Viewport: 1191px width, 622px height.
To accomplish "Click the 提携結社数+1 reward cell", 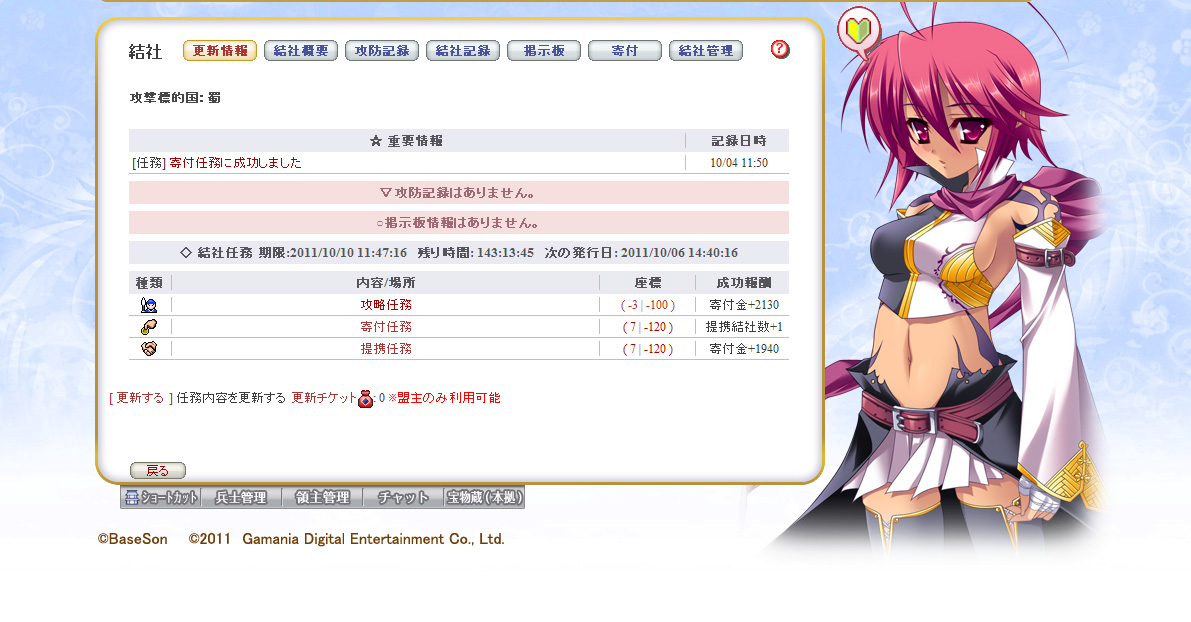I will click(x=744, y=327).
